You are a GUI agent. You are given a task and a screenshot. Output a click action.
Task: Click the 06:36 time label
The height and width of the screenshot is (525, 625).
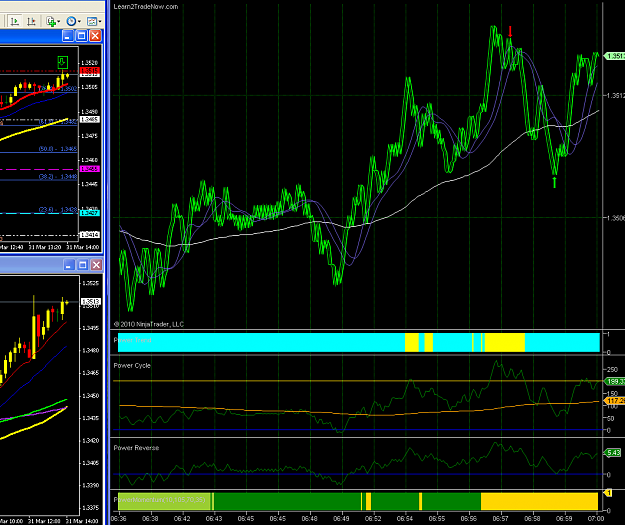point(118,518)
